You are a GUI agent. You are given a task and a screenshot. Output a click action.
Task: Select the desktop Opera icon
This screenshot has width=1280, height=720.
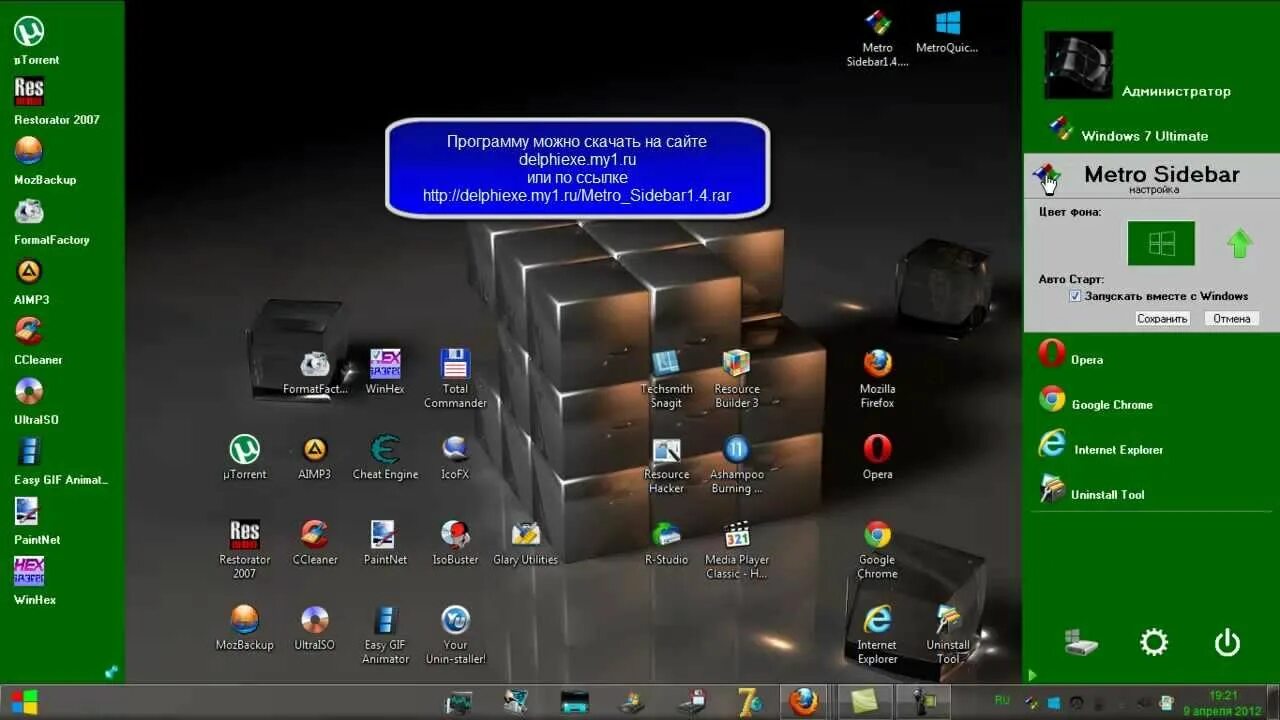pos(877,457)
